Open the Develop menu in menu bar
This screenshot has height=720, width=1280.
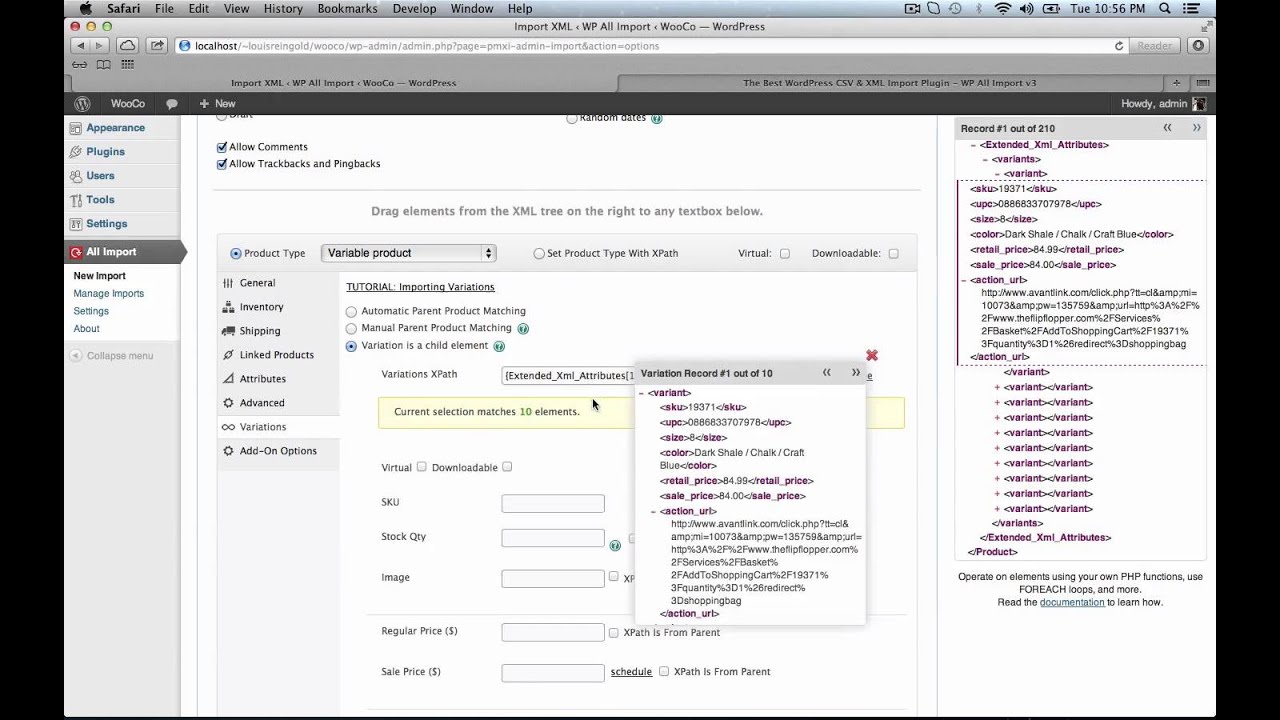coord(414,9)
